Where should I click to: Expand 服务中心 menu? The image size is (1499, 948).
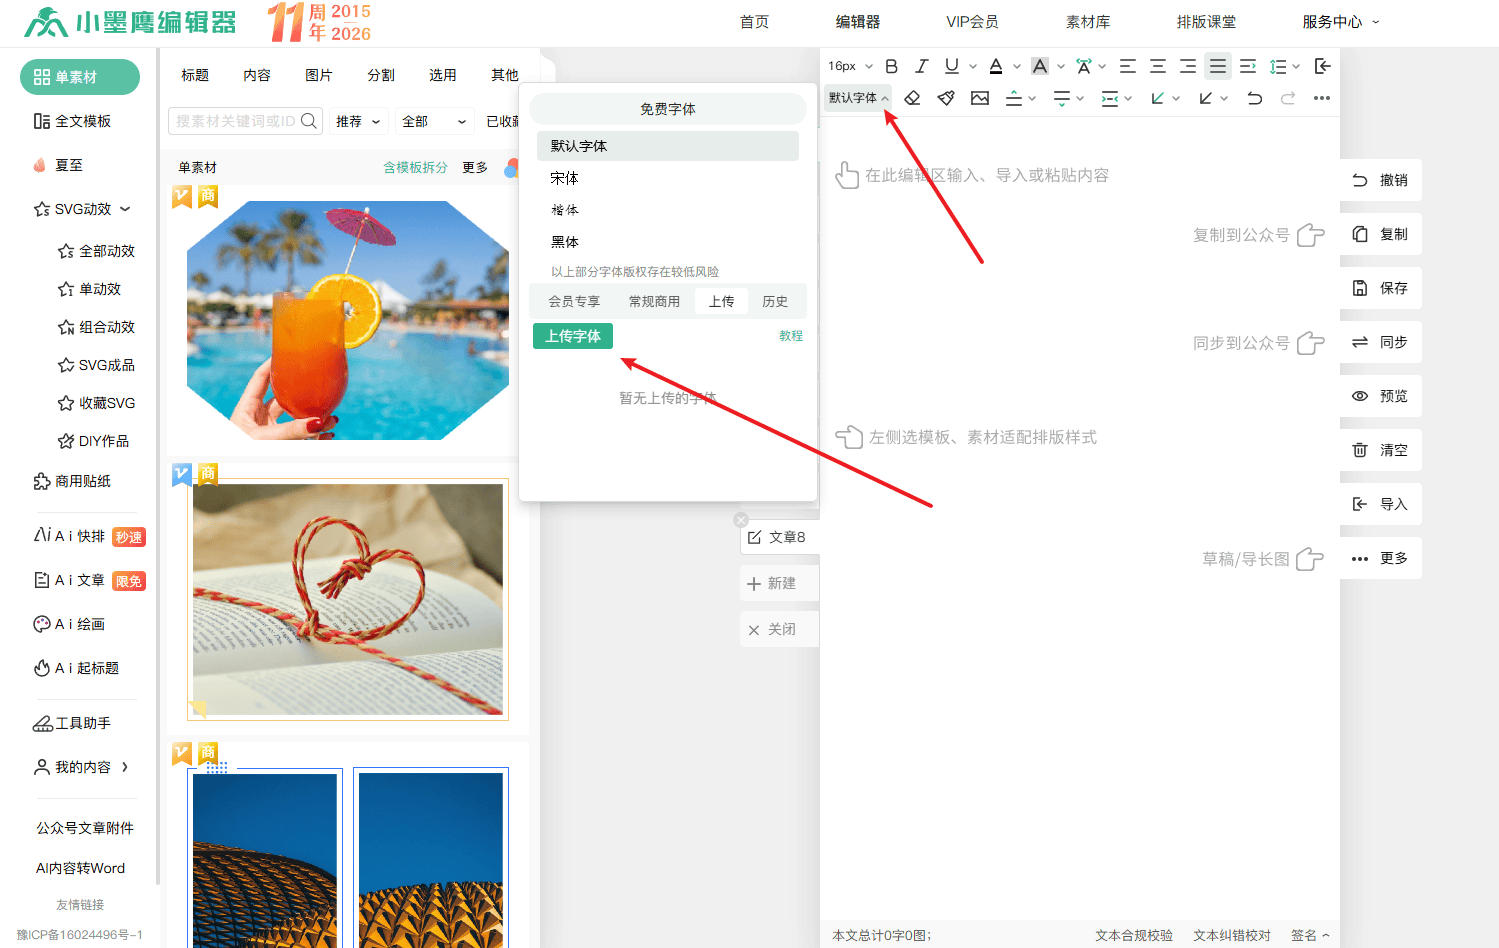click(1341, 22)
